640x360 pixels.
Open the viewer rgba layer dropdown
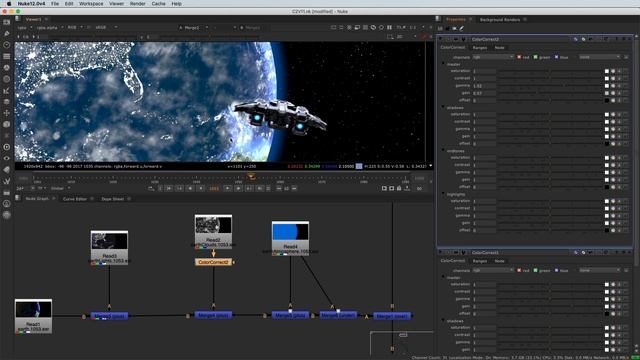tap(24, 27)
